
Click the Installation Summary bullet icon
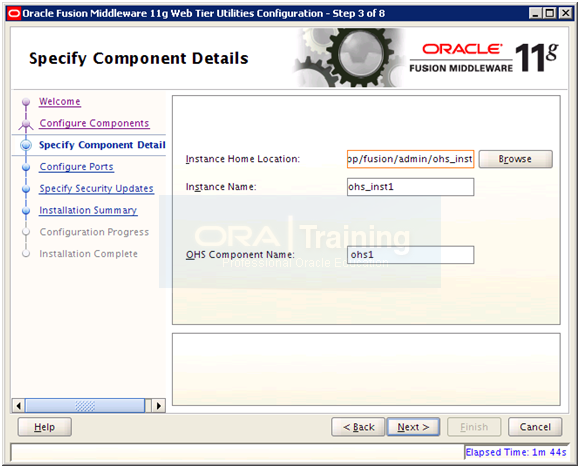point(26,211)
